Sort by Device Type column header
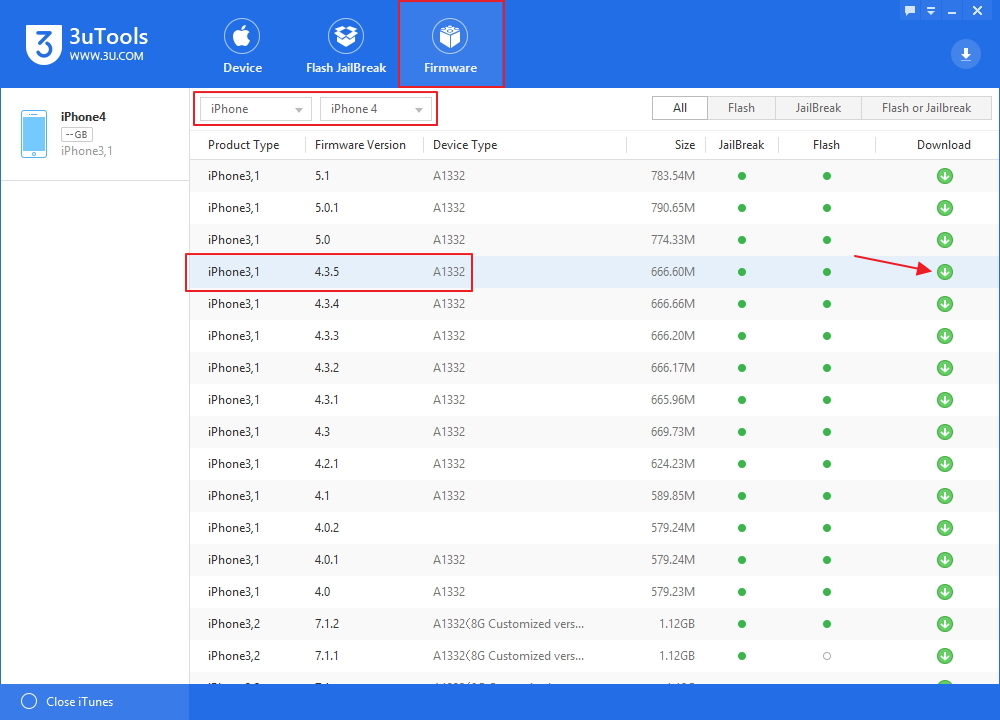The width and height of the screenshot is (1000, 720). (465, 145)
